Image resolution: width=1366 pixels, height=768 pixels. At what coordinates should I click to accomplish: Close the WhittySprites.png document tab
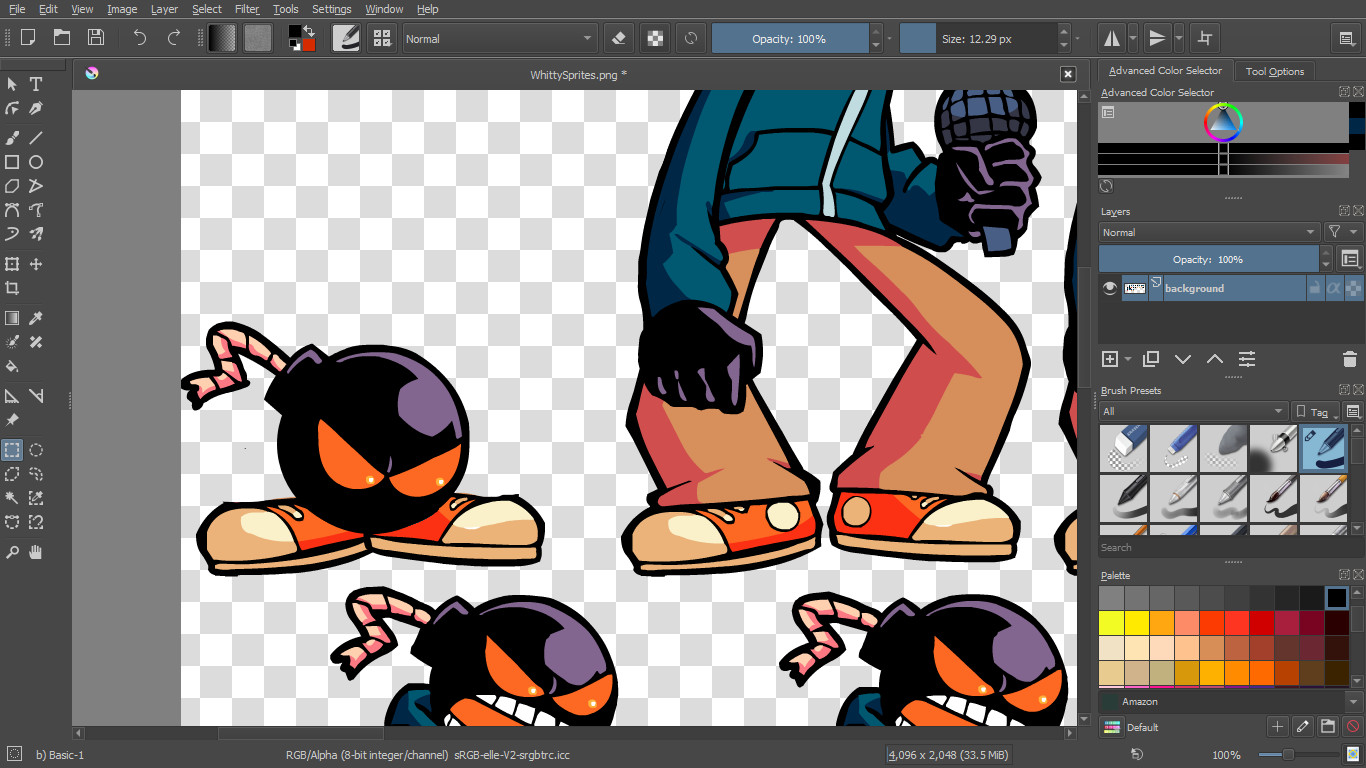point(1068,74)
